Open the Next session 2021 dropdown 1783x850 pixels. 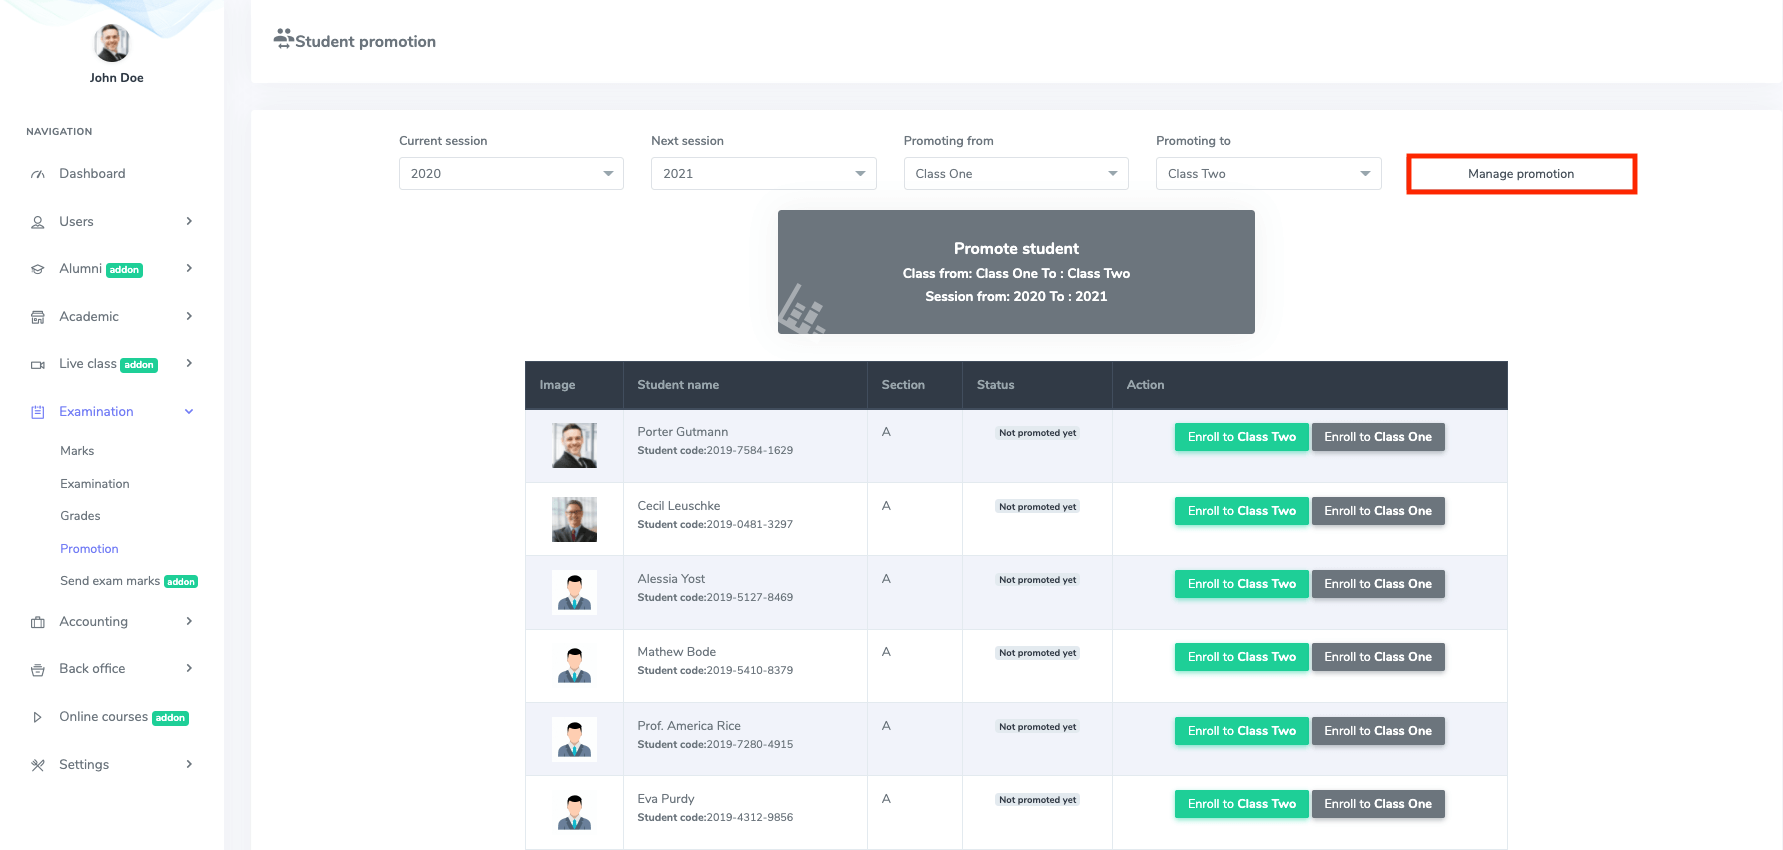point(763,174)
